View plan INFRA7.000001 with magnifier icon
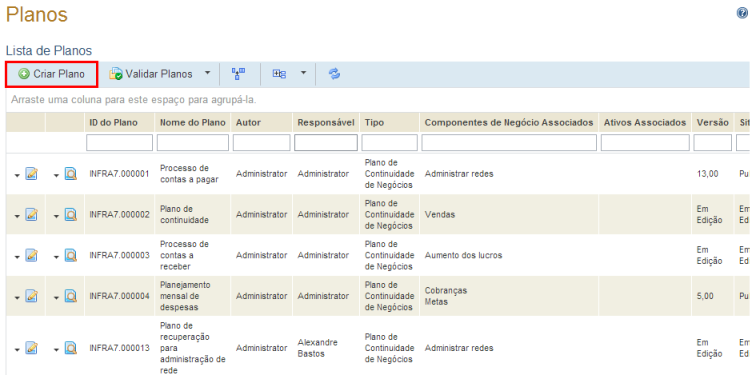Viewport: 756px width, 375px height. click(x=71, y=174)
